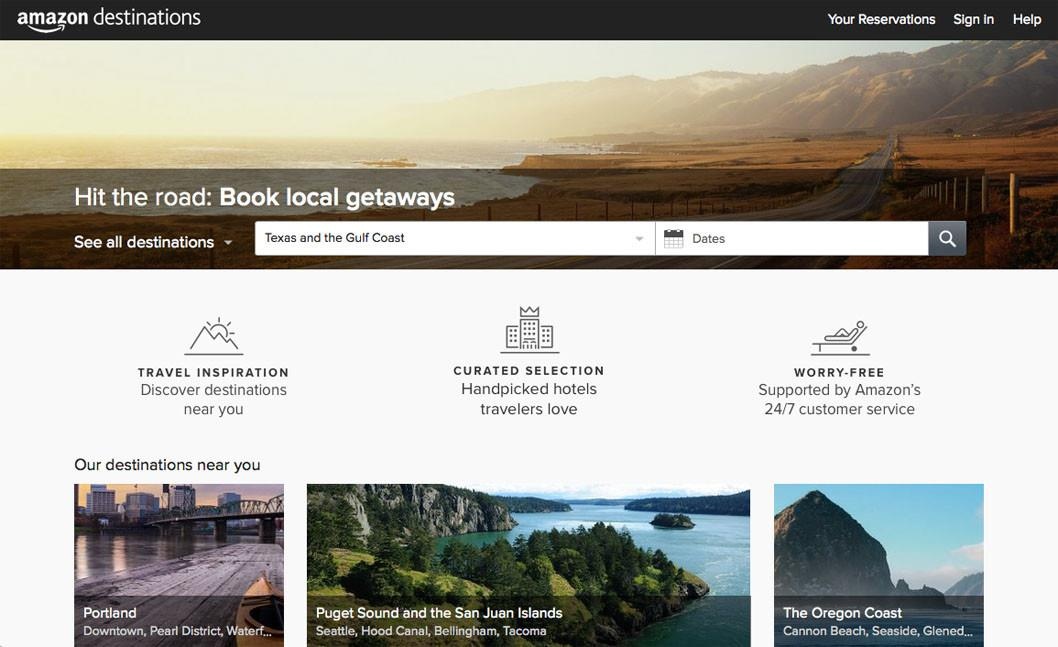1058x647 pixels.
Task: Click the magnifying glass search button
Action: tap(947, 238)
